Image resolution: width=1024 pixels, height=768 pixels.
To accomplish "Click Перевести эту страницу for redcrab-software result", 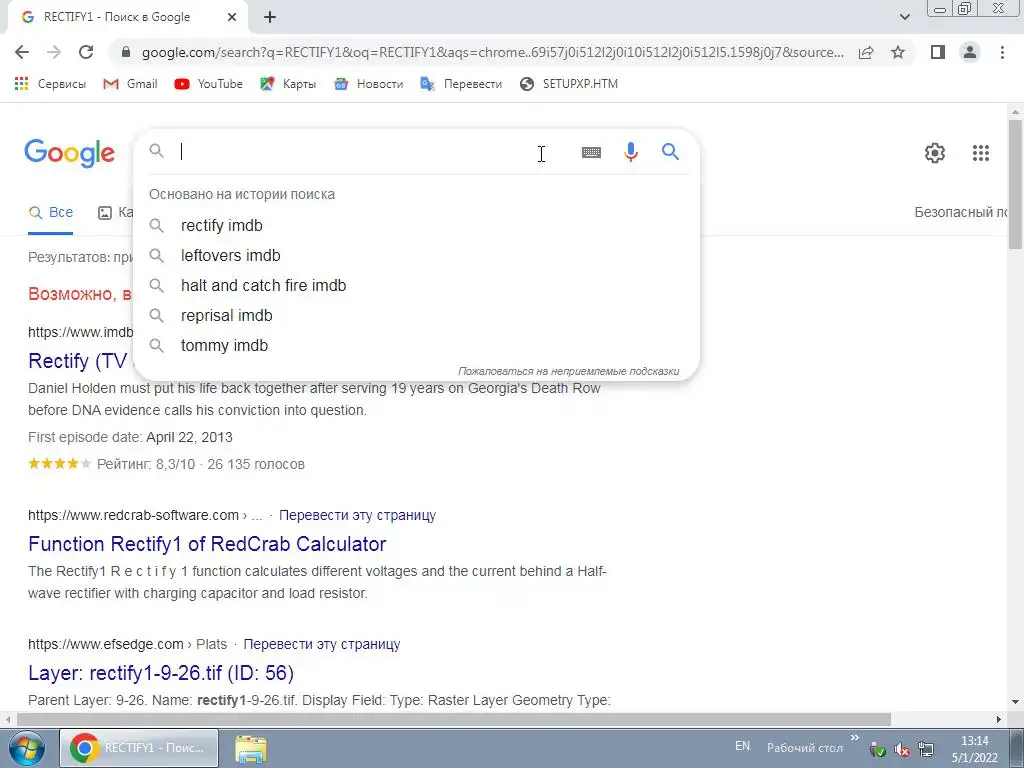I will [357, 515].
